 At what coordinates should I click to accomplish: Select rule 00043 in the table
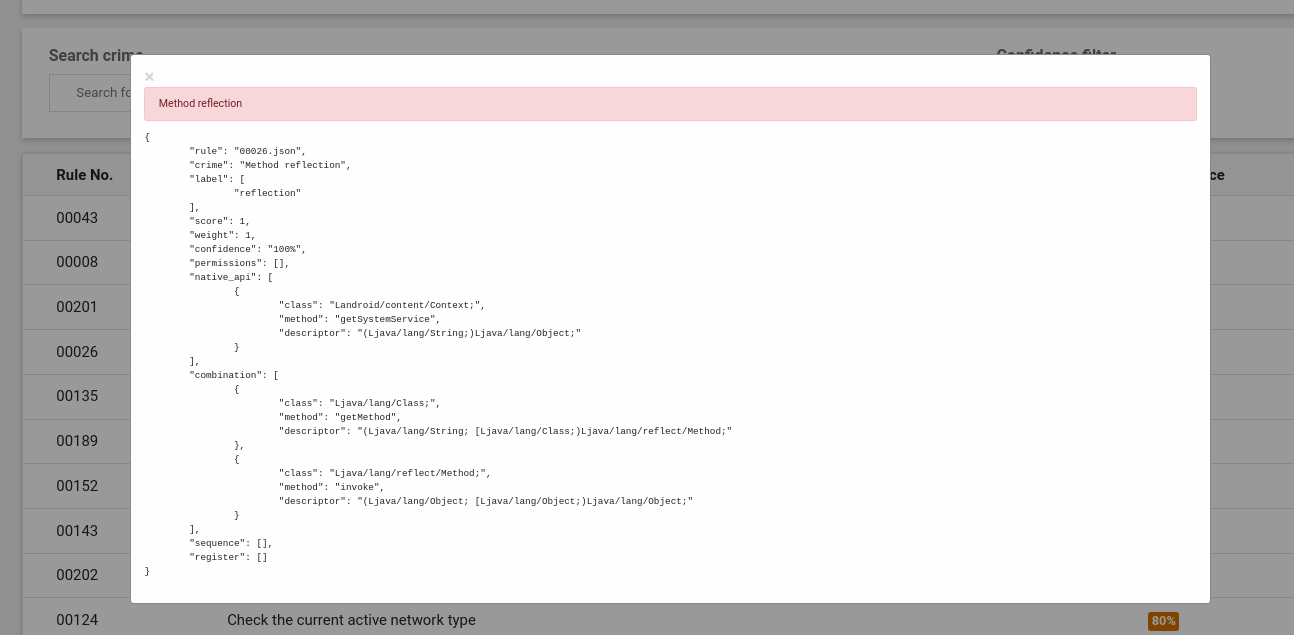(x=77, y=218)
